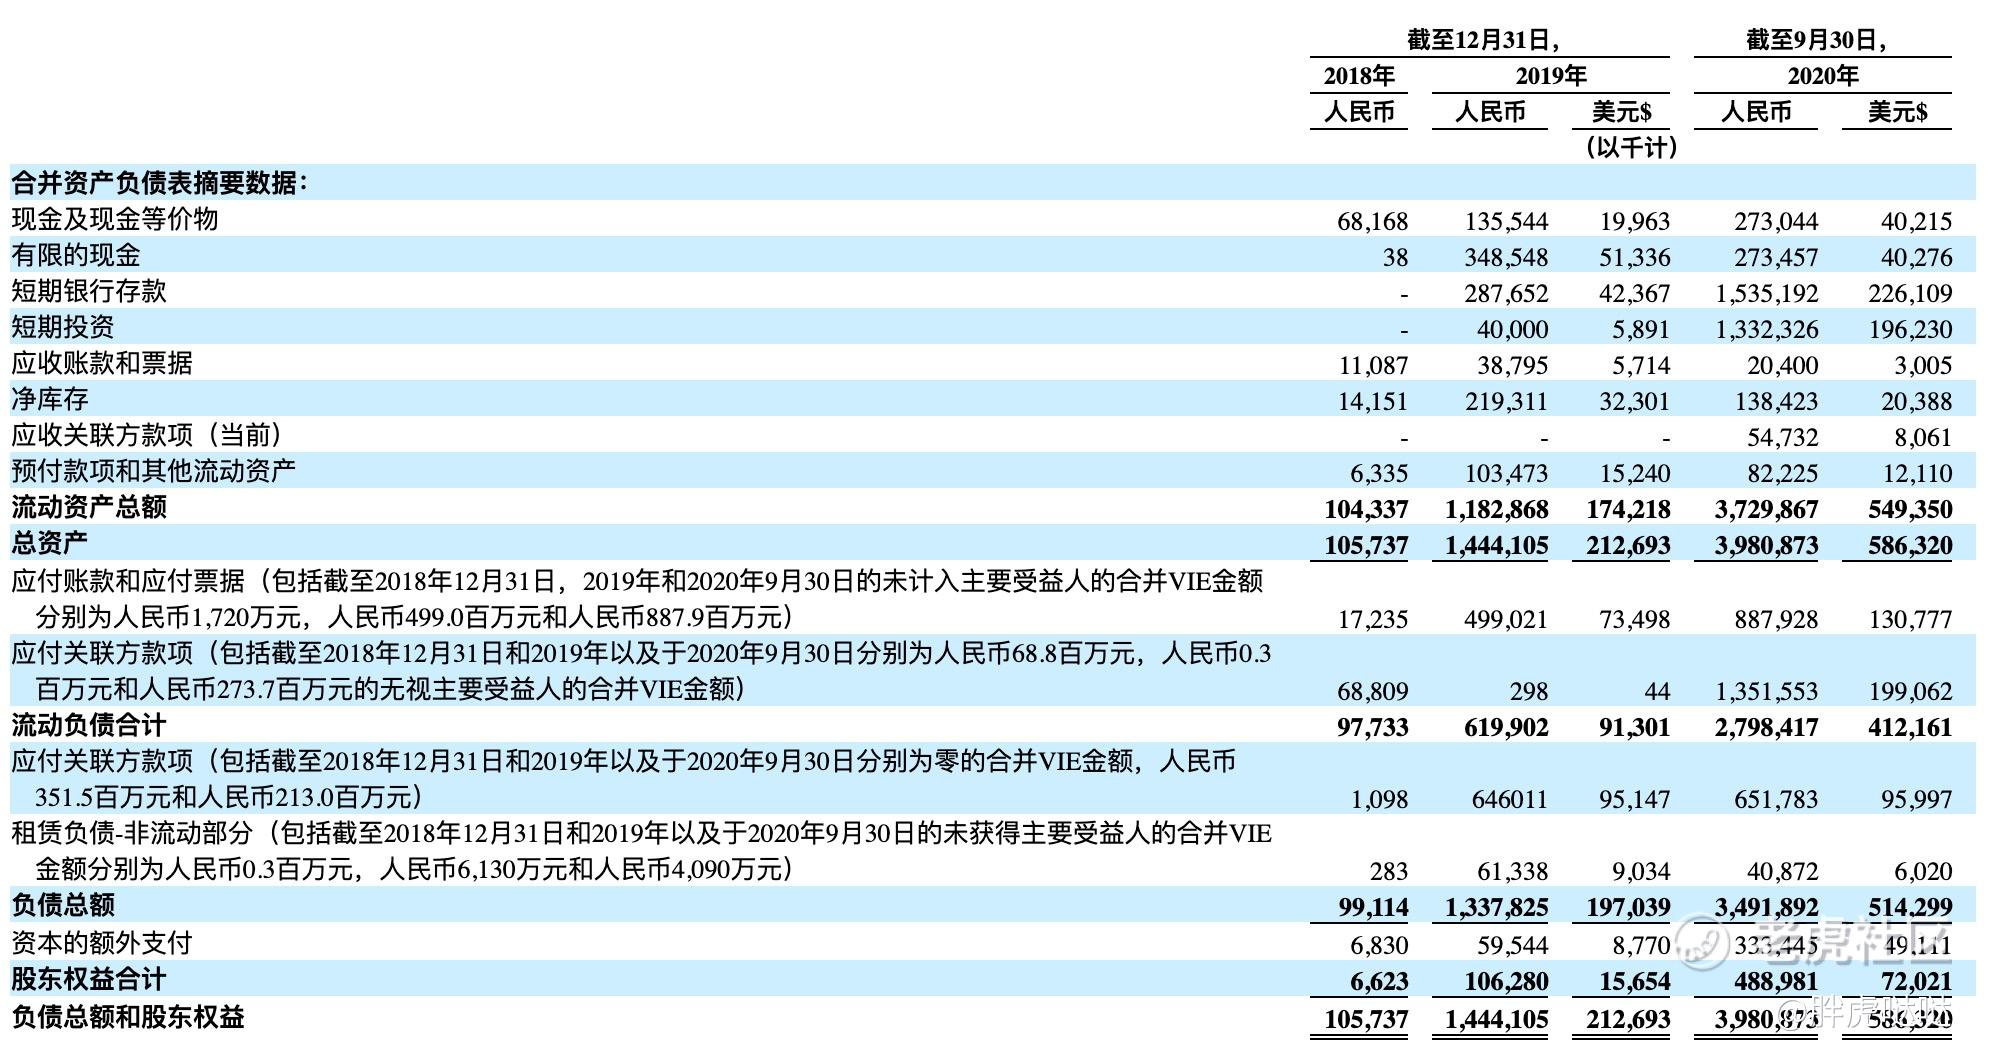Select value 61,338 in 租赁负债 row

pyautogui.click(x=1512, y=871)
